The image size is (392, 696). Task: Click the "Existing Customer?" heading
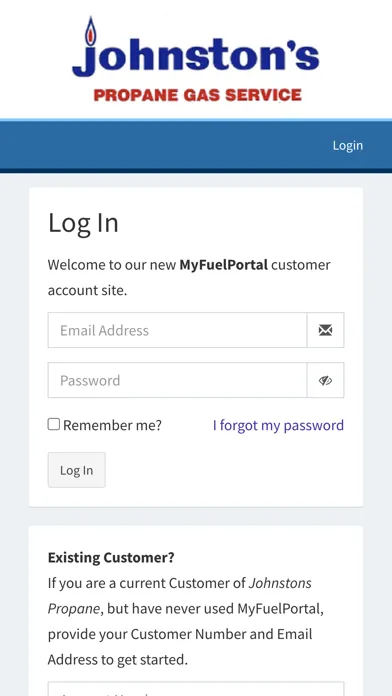[x=111, y=558]
